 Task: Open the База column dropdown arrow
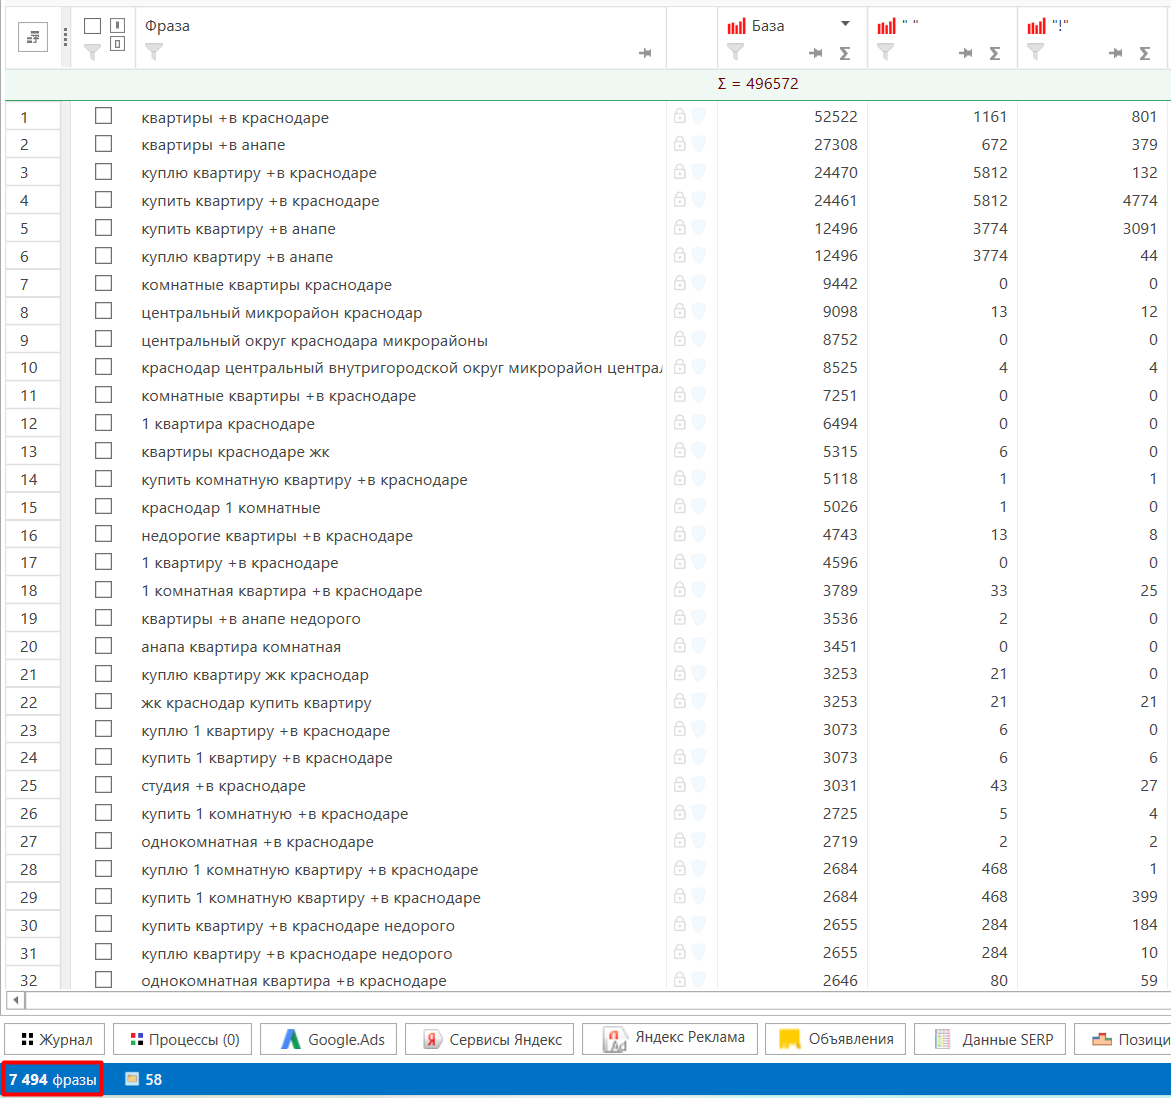845,25
